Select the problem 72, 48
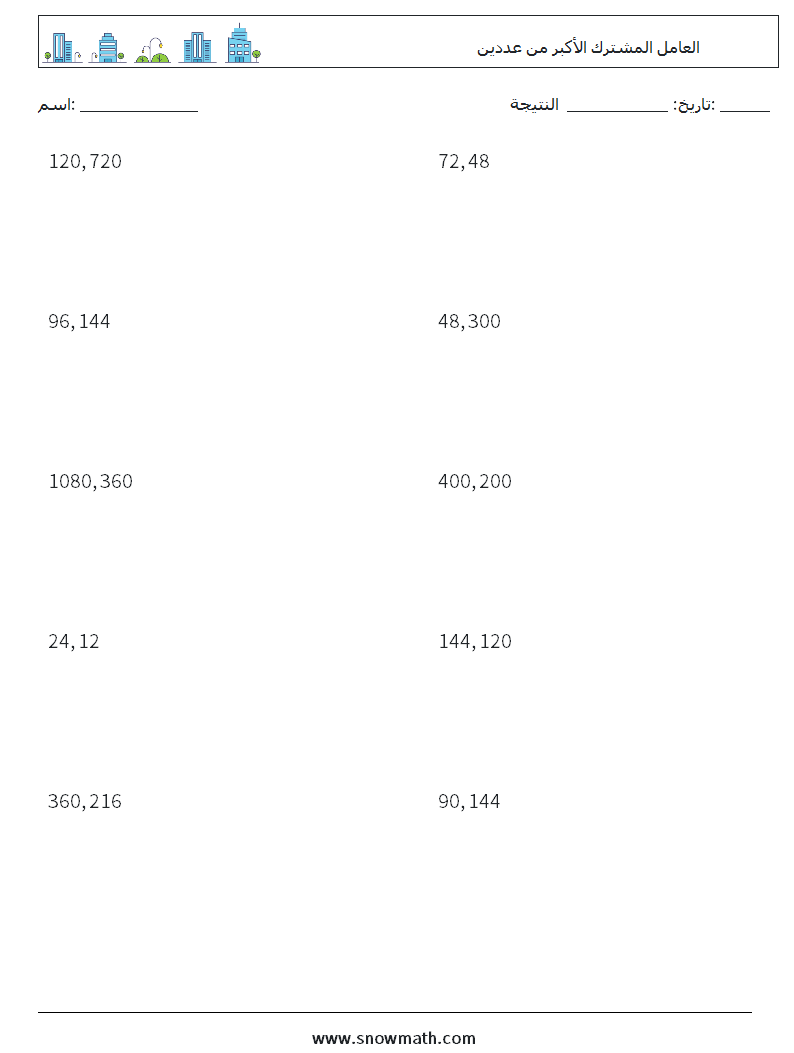This screenshot has height=1053, width=794. [464, 162]
